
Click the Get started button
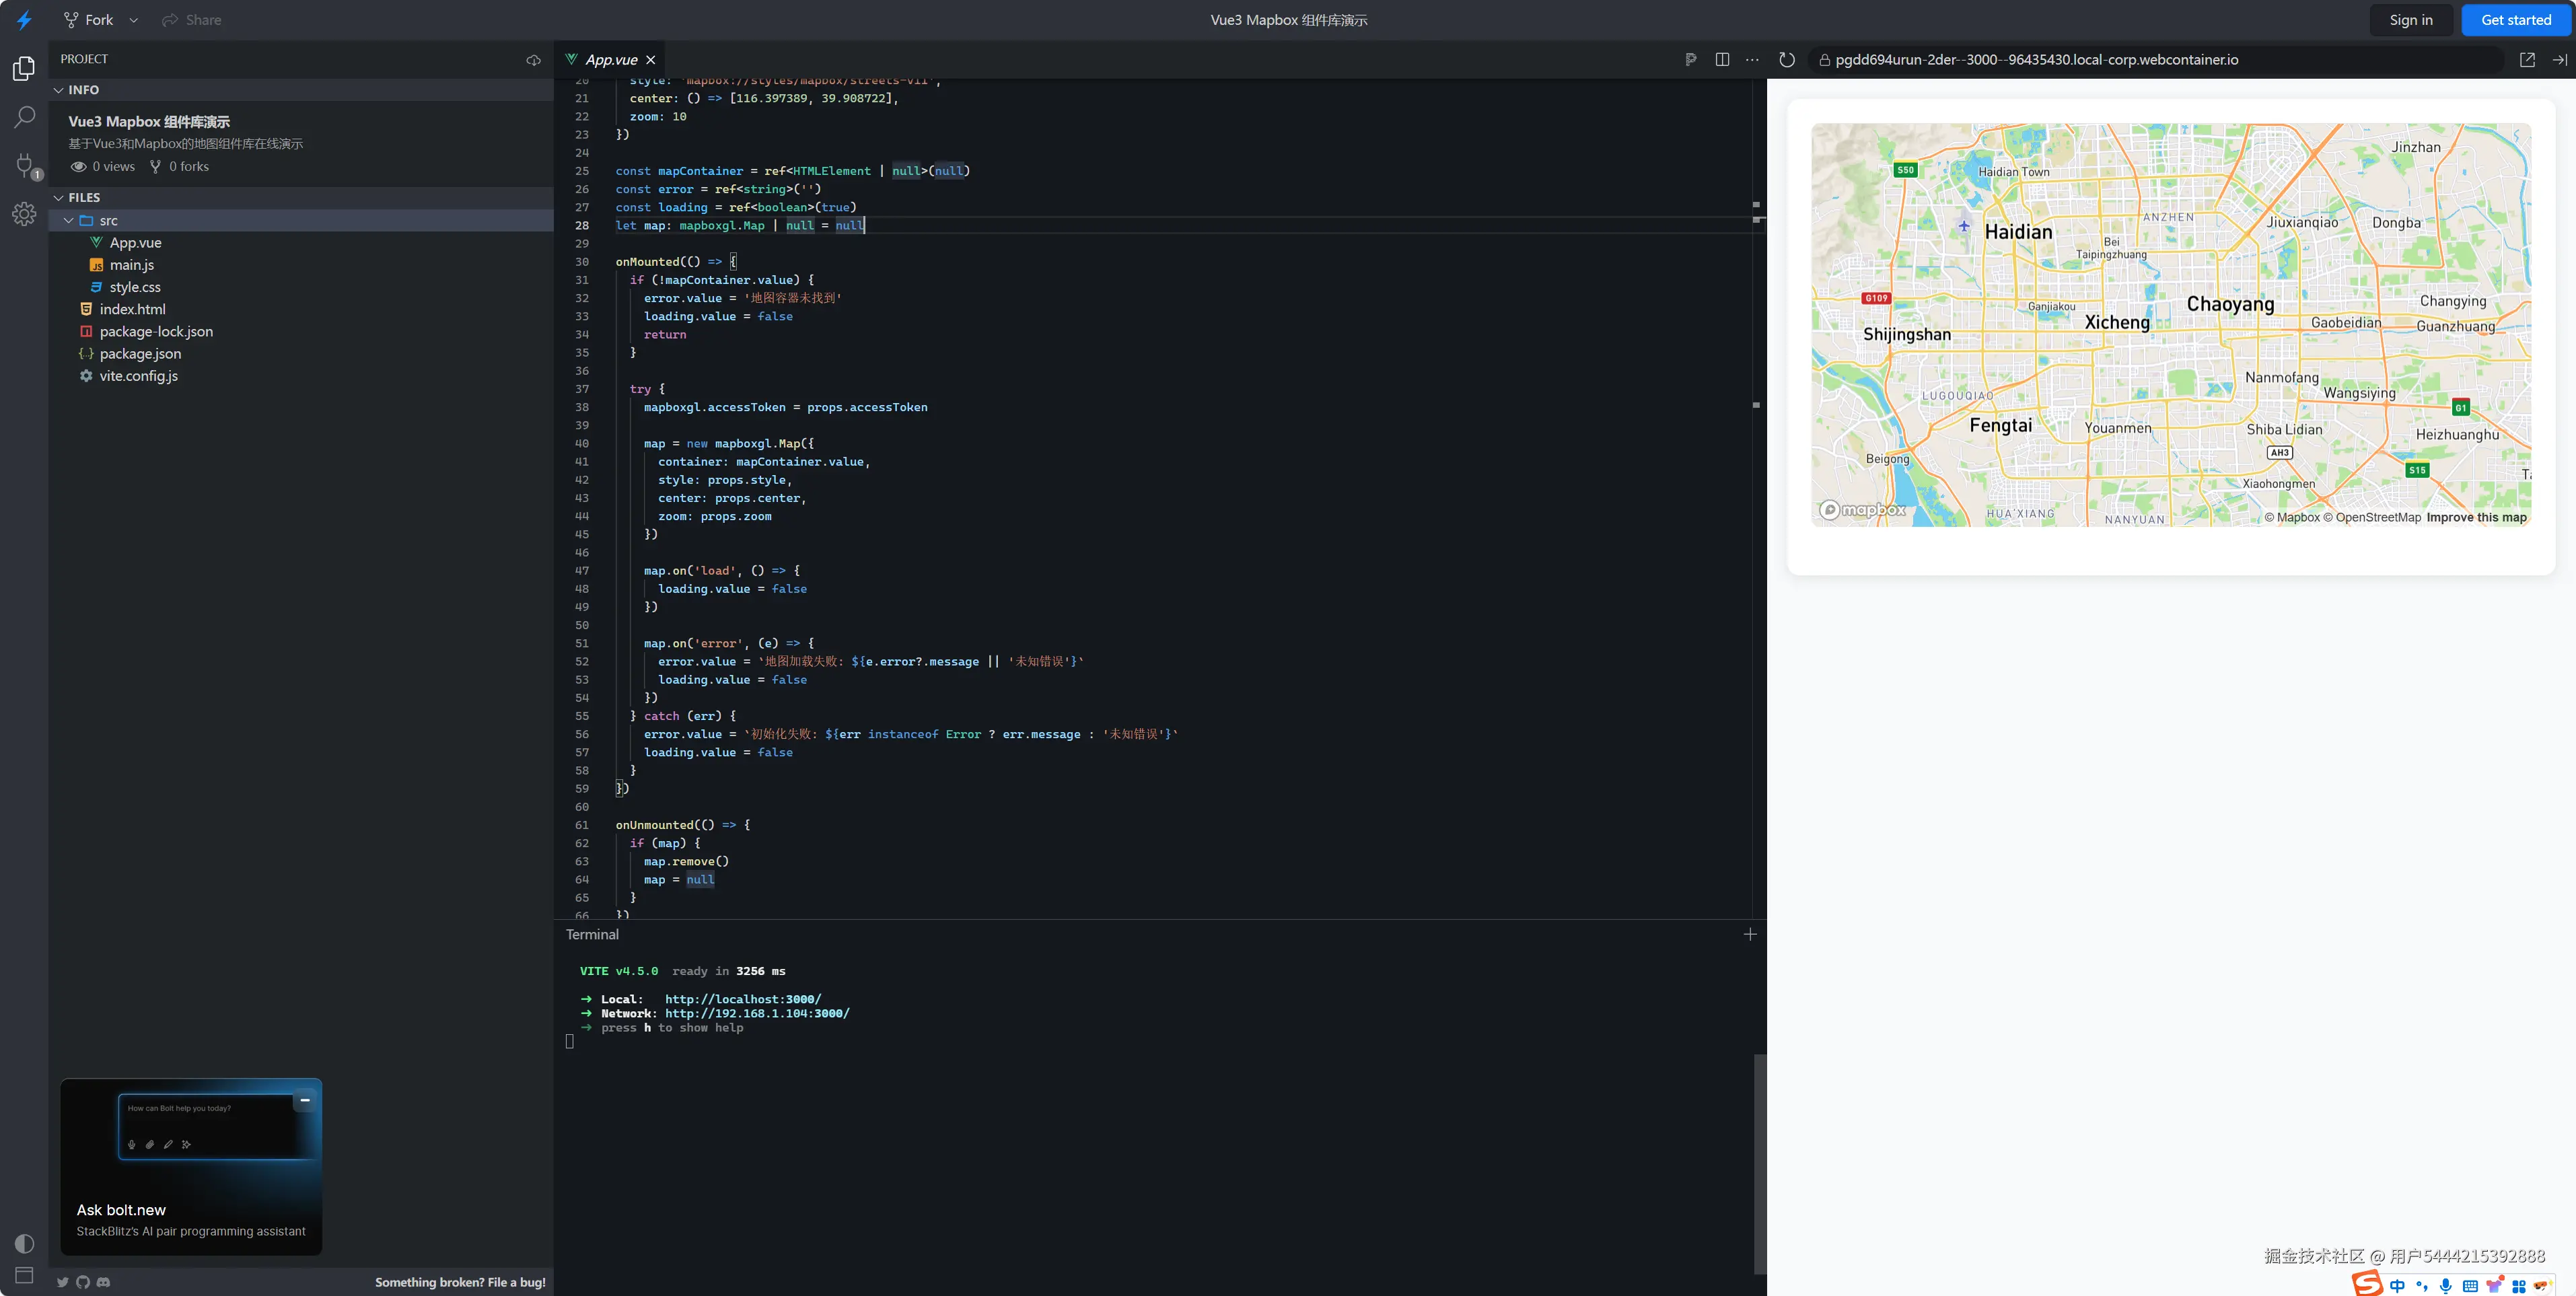2515,20
